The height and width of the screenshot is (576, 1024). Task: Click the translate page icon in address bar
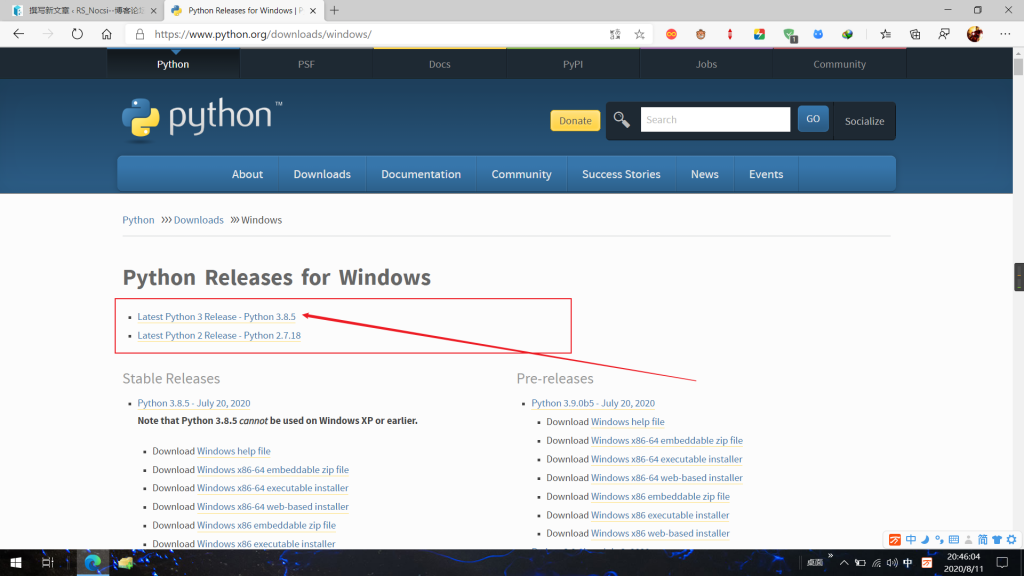[615, 34]
